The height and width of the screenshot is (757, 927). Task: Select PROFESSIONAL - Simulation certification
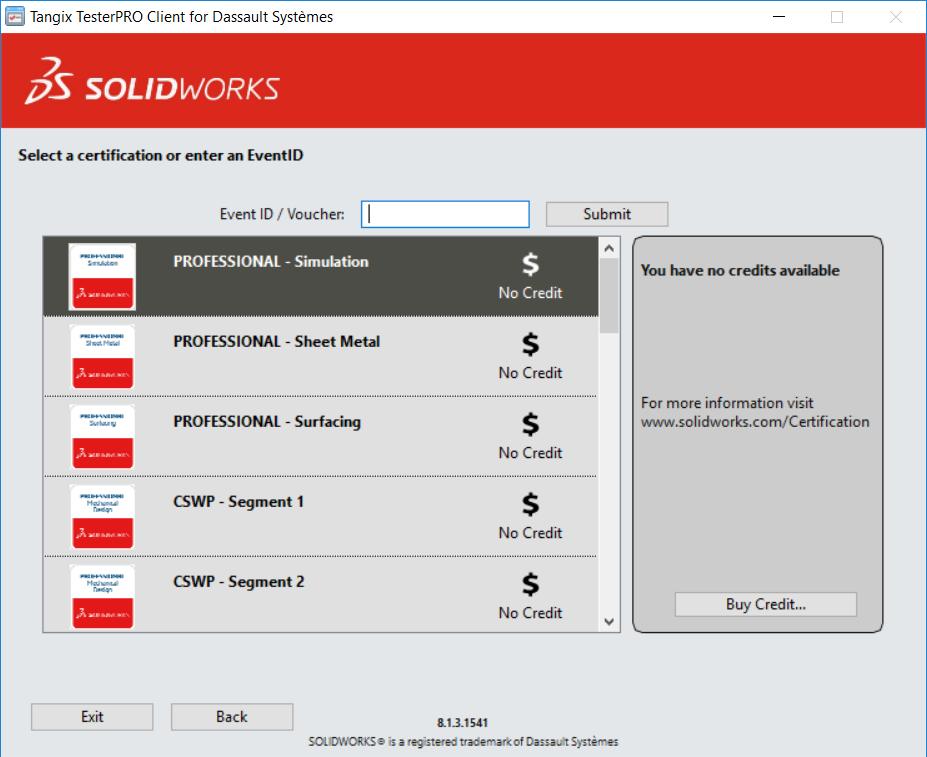320,276
